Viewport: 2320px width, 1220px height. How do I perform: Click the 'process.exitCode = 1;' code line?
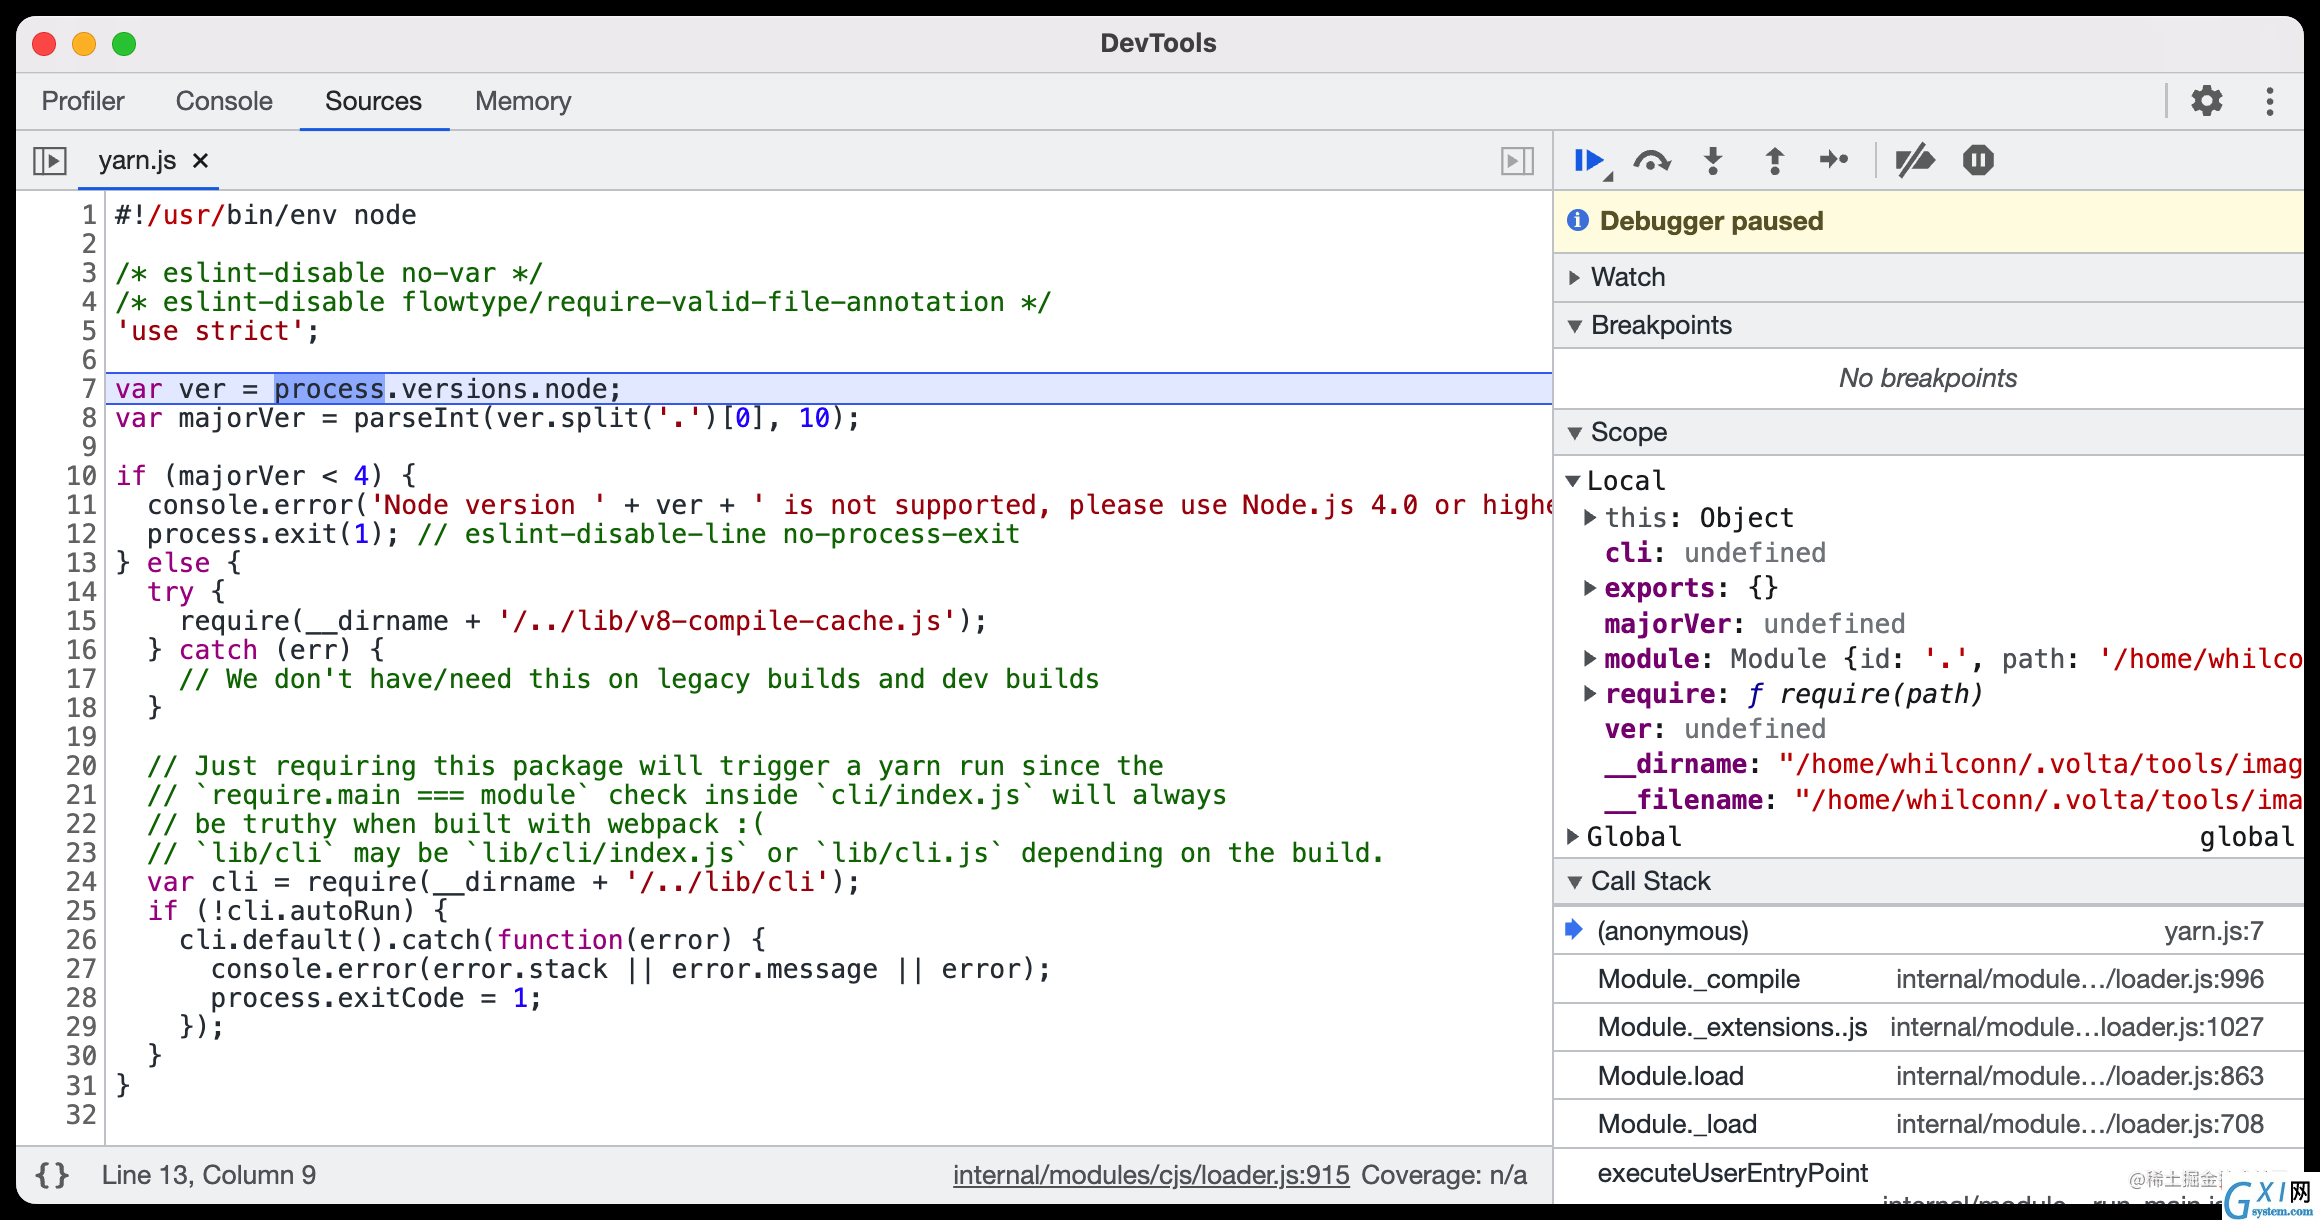point(376,998)
